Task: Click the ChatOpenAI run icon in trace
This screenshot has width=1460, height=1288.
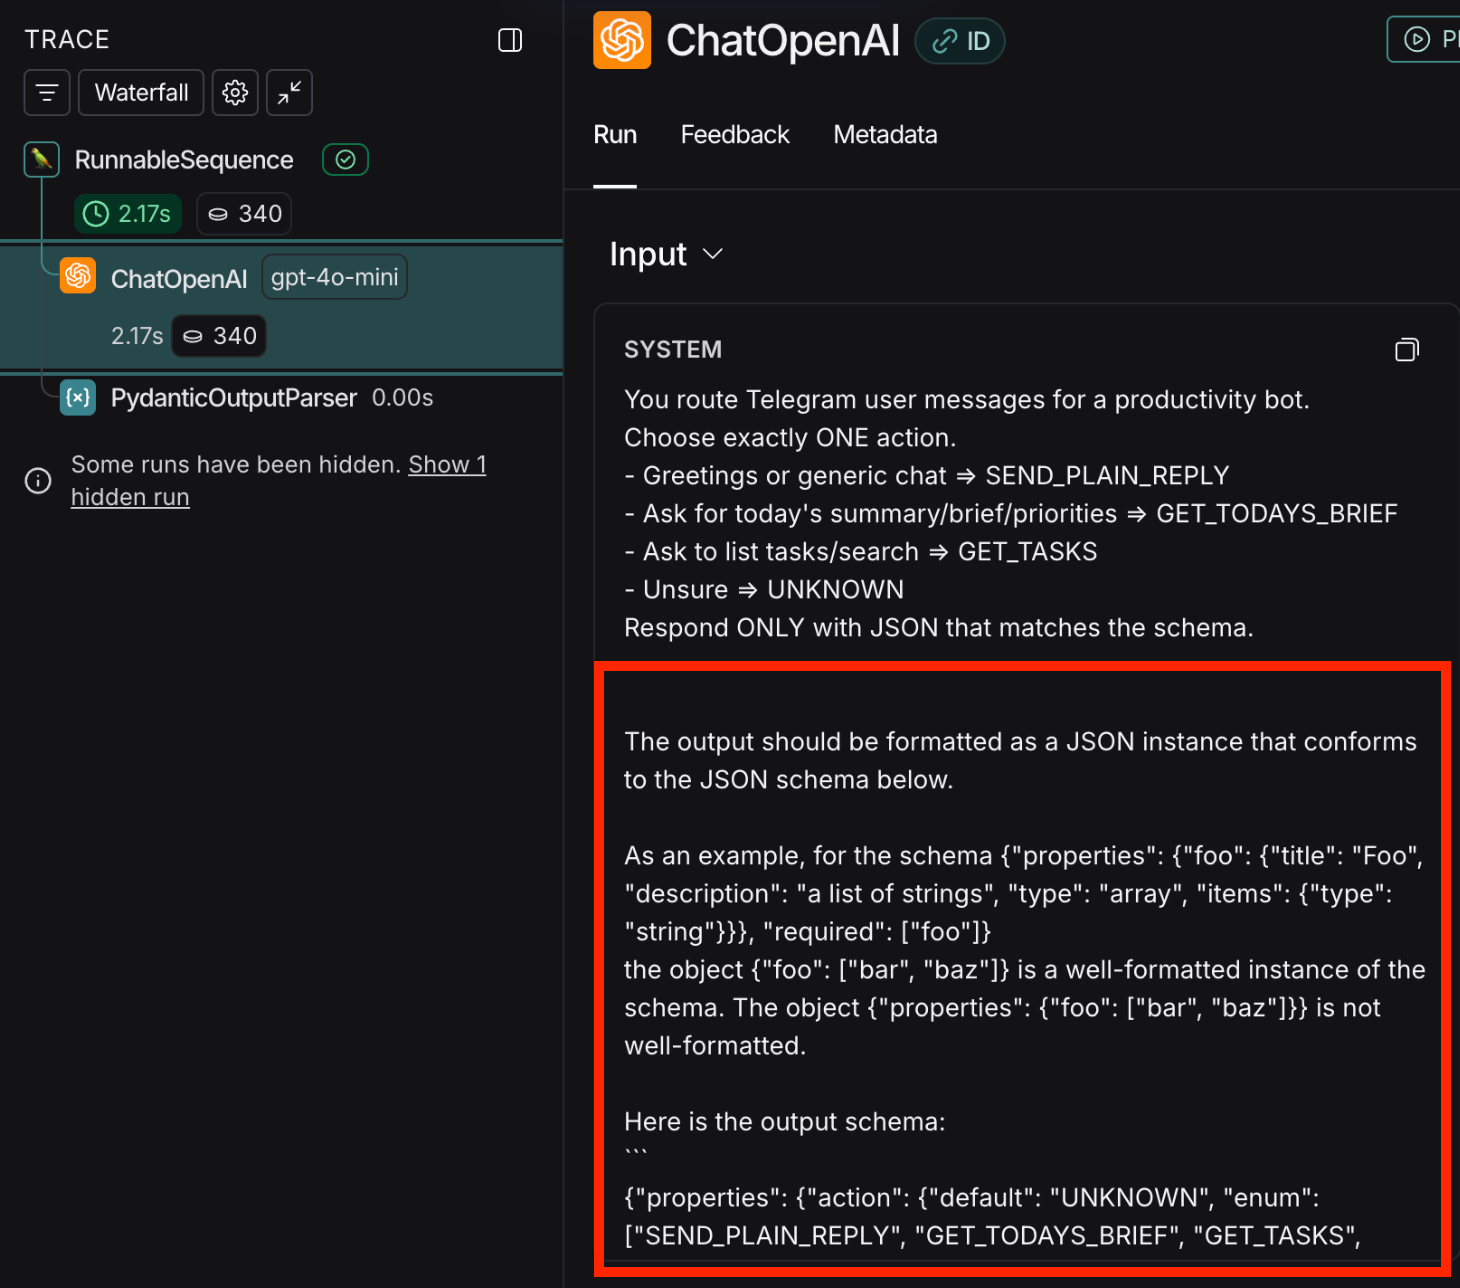Action: [x=78, y=277]
